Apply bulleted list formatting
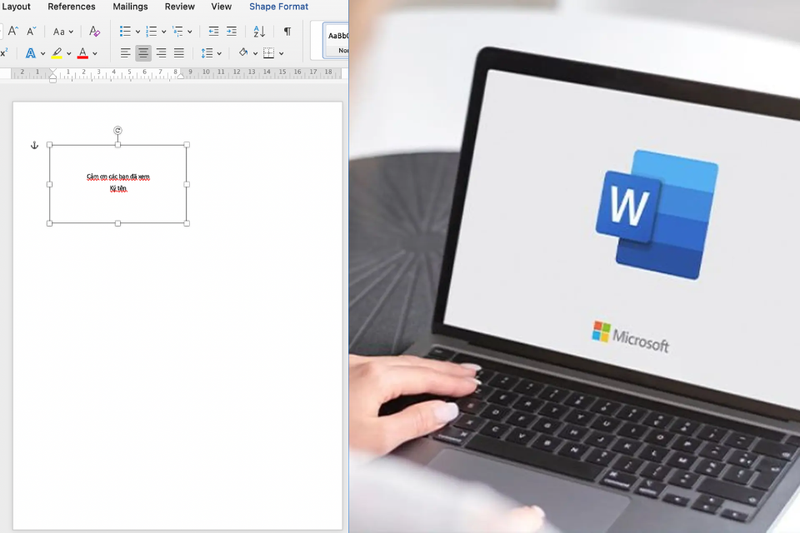The height and width of the screenshot is (533, 800). click(125, 31)
